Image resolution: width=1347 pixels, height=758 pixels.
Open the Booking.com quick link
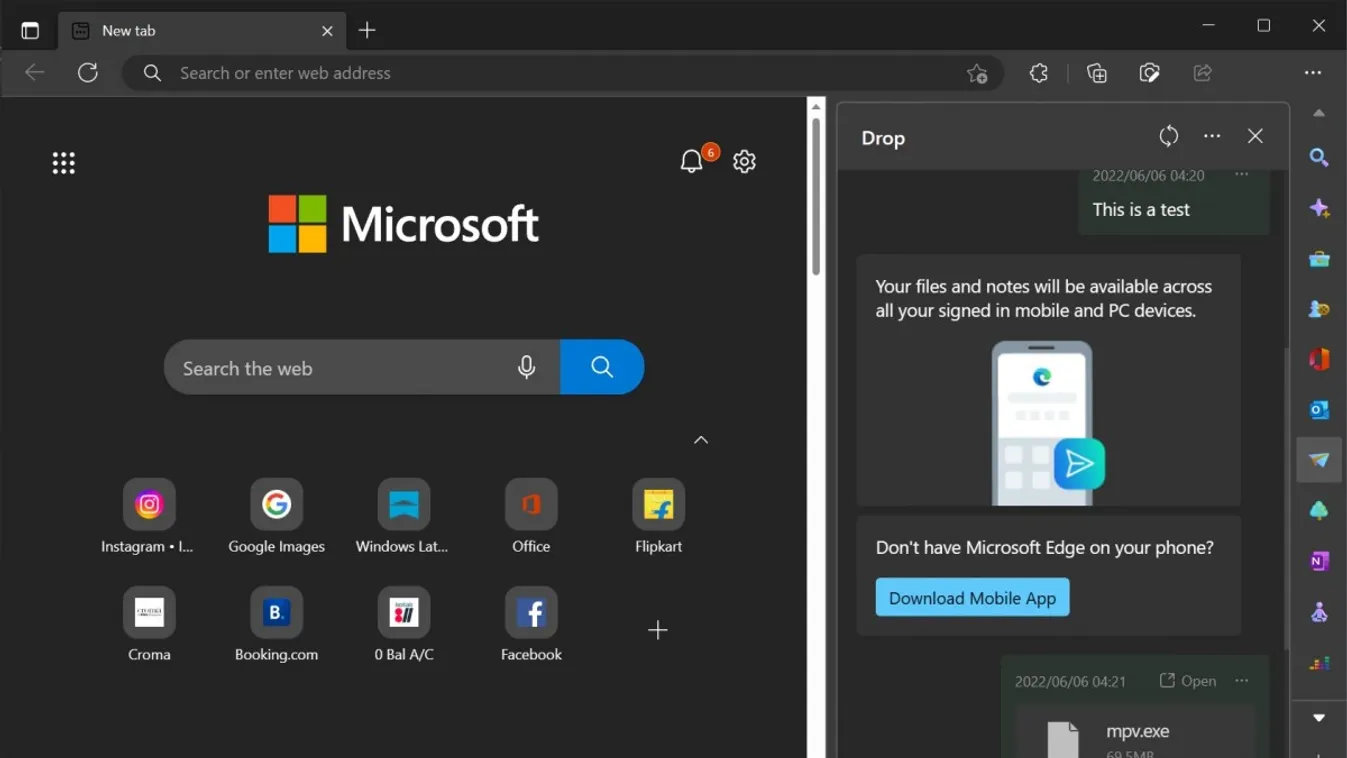pyautogui.click(x=276, y=625)
